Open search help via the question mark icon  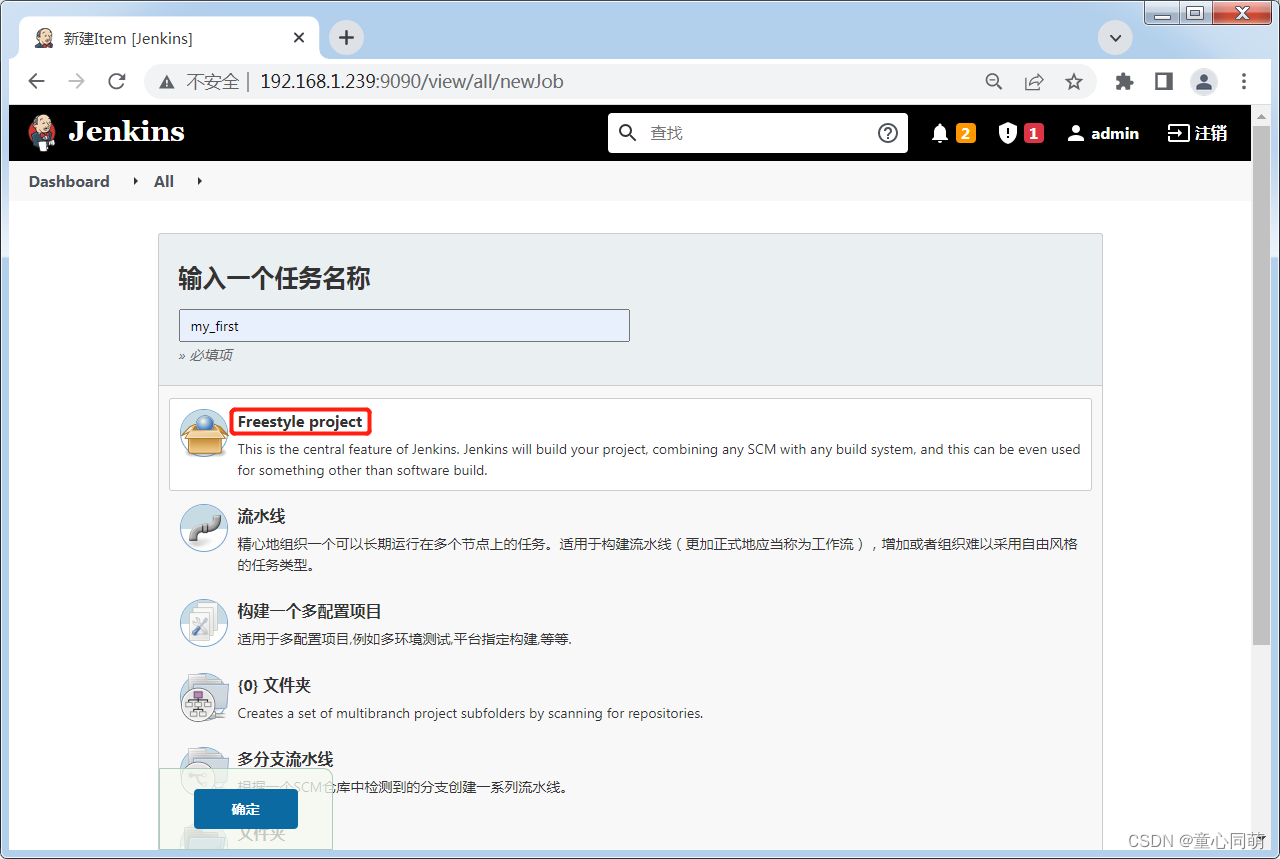coord(888,132)
